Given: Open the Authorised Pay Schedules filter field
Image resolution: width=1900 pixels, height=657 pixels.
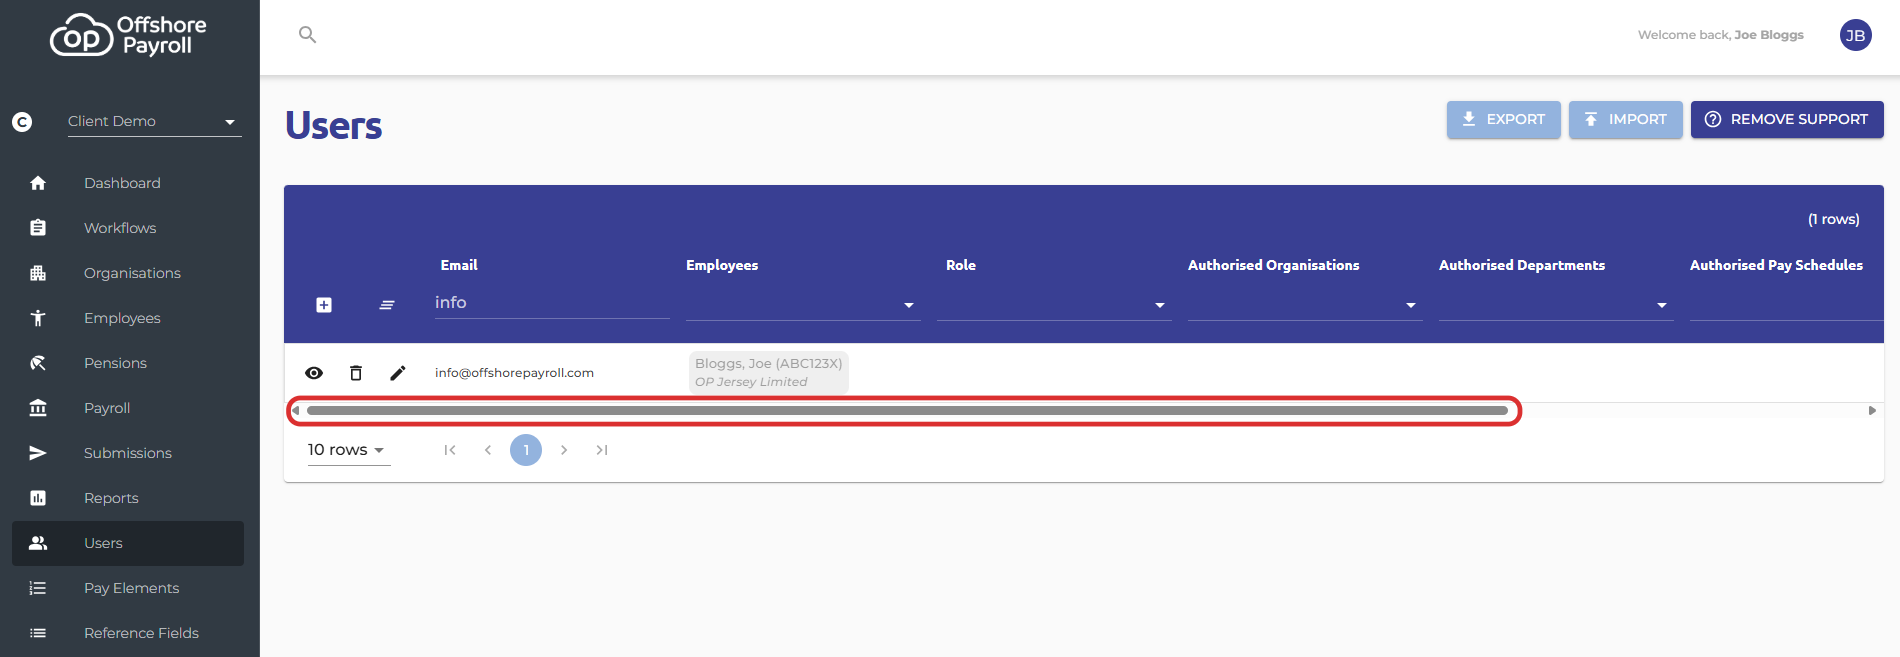Looking at the screenshot, I should point(1787,305).
